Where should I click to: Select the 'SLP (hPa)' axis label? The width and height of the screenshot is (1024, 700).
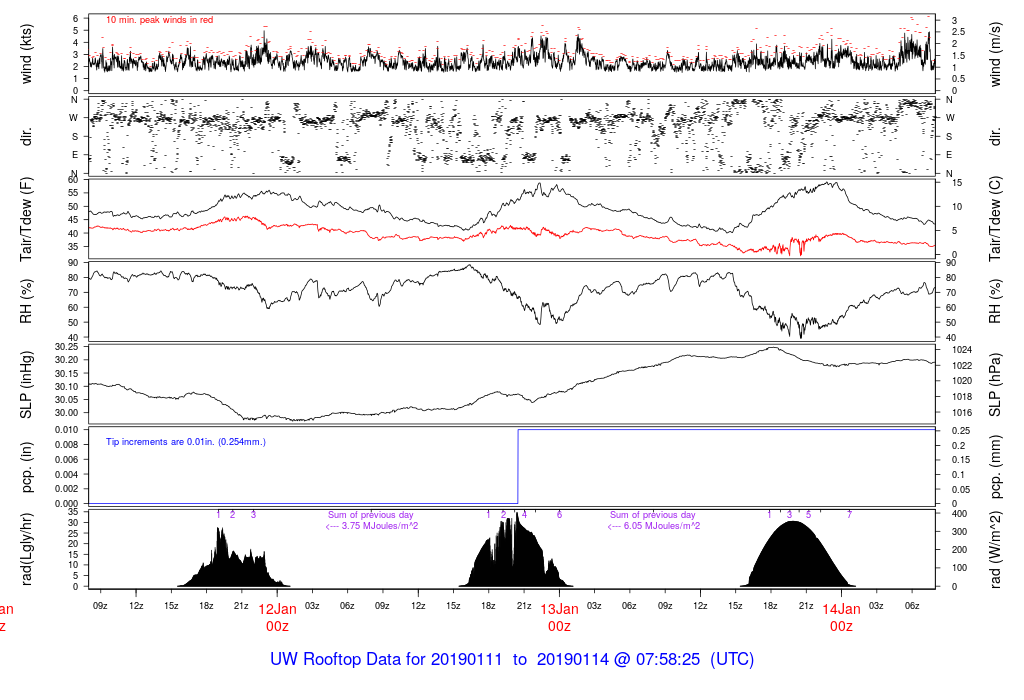pyautogui.click(x=995, y=385)
